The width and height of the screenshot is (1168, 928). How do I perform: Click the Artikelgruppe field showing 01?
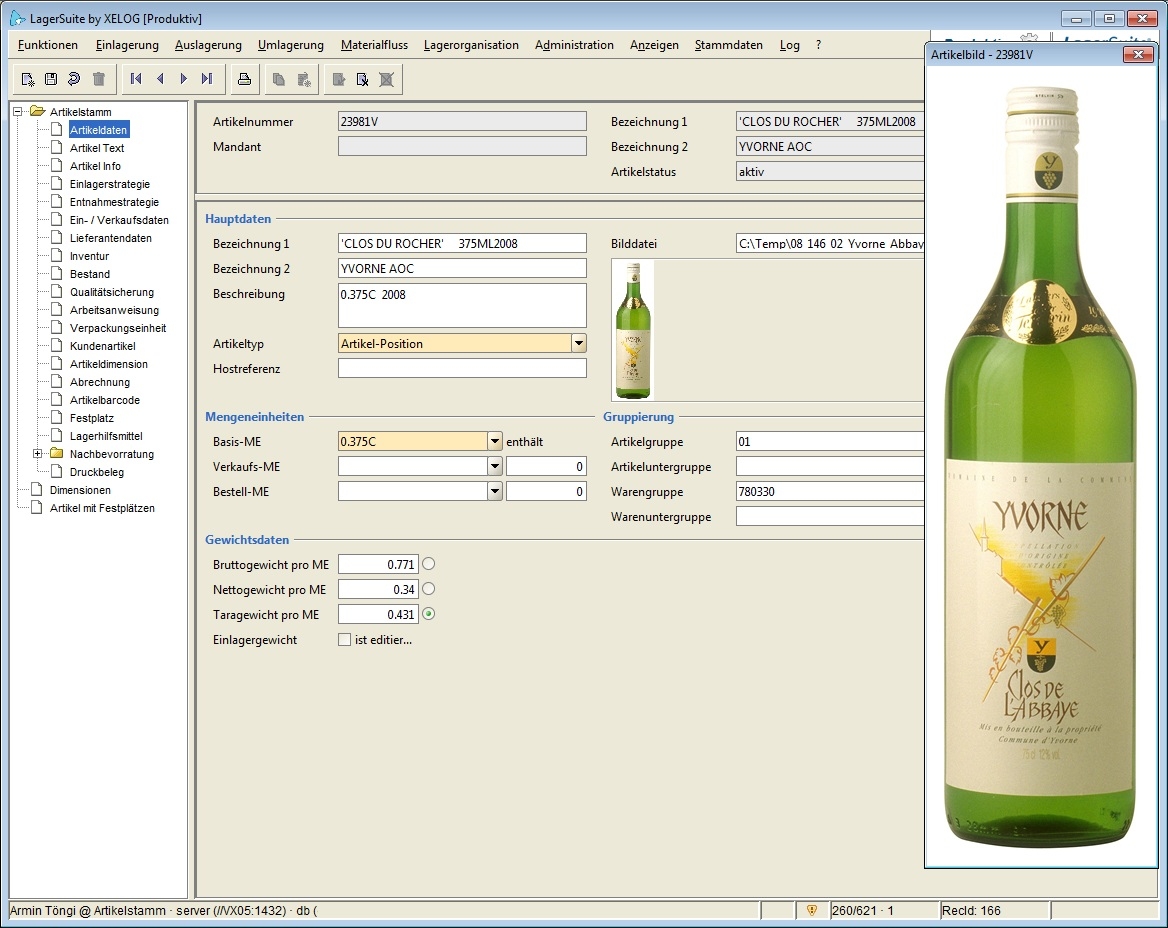click(830, 442)
